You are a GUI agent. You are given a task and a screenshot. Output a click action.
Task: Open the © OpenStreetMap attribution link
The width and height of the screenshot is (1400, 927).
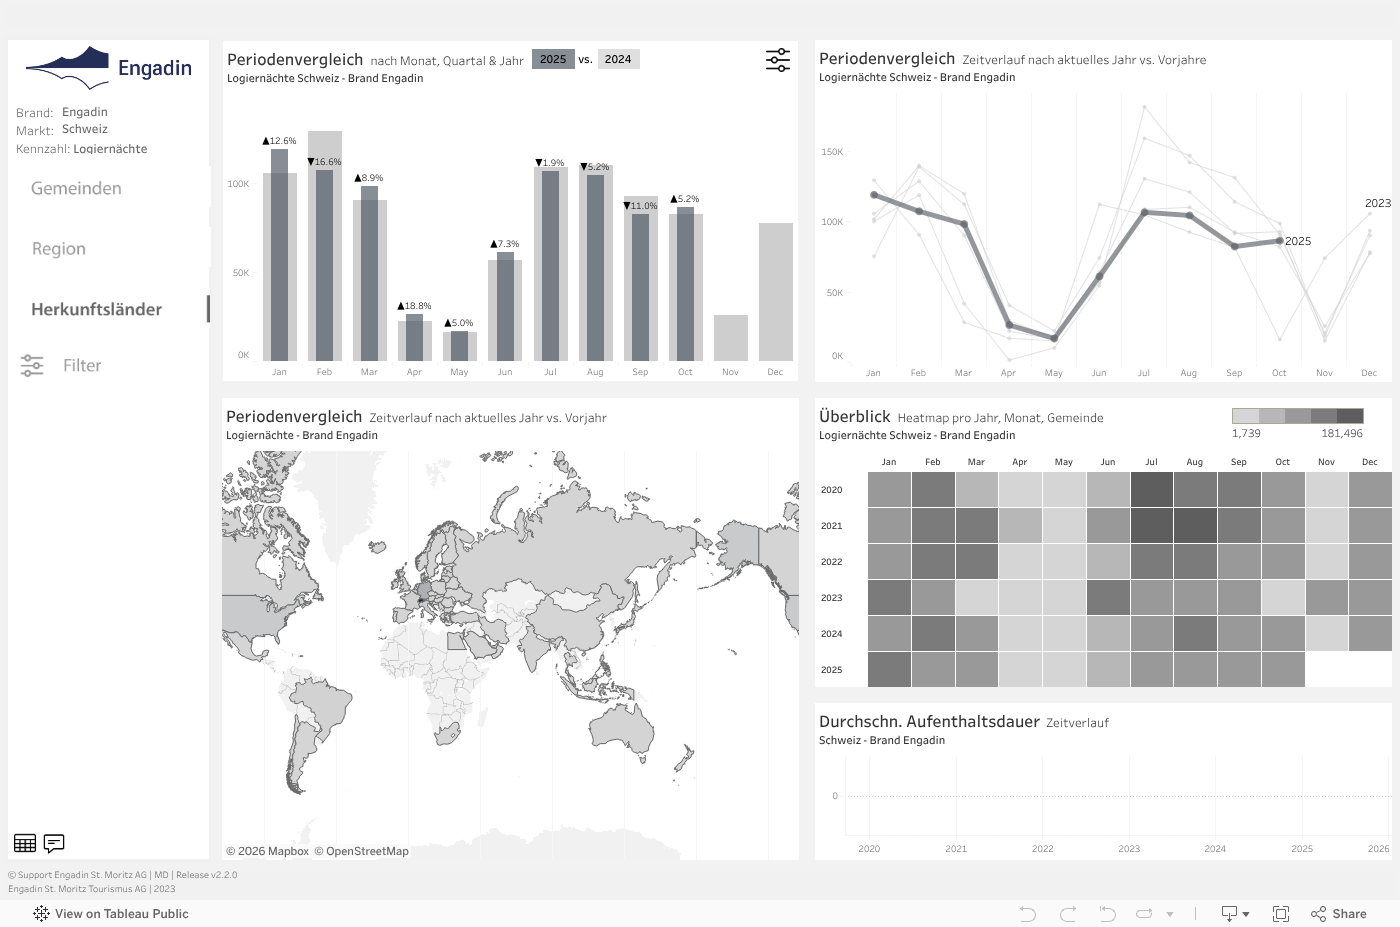click(x=362, y=851)
